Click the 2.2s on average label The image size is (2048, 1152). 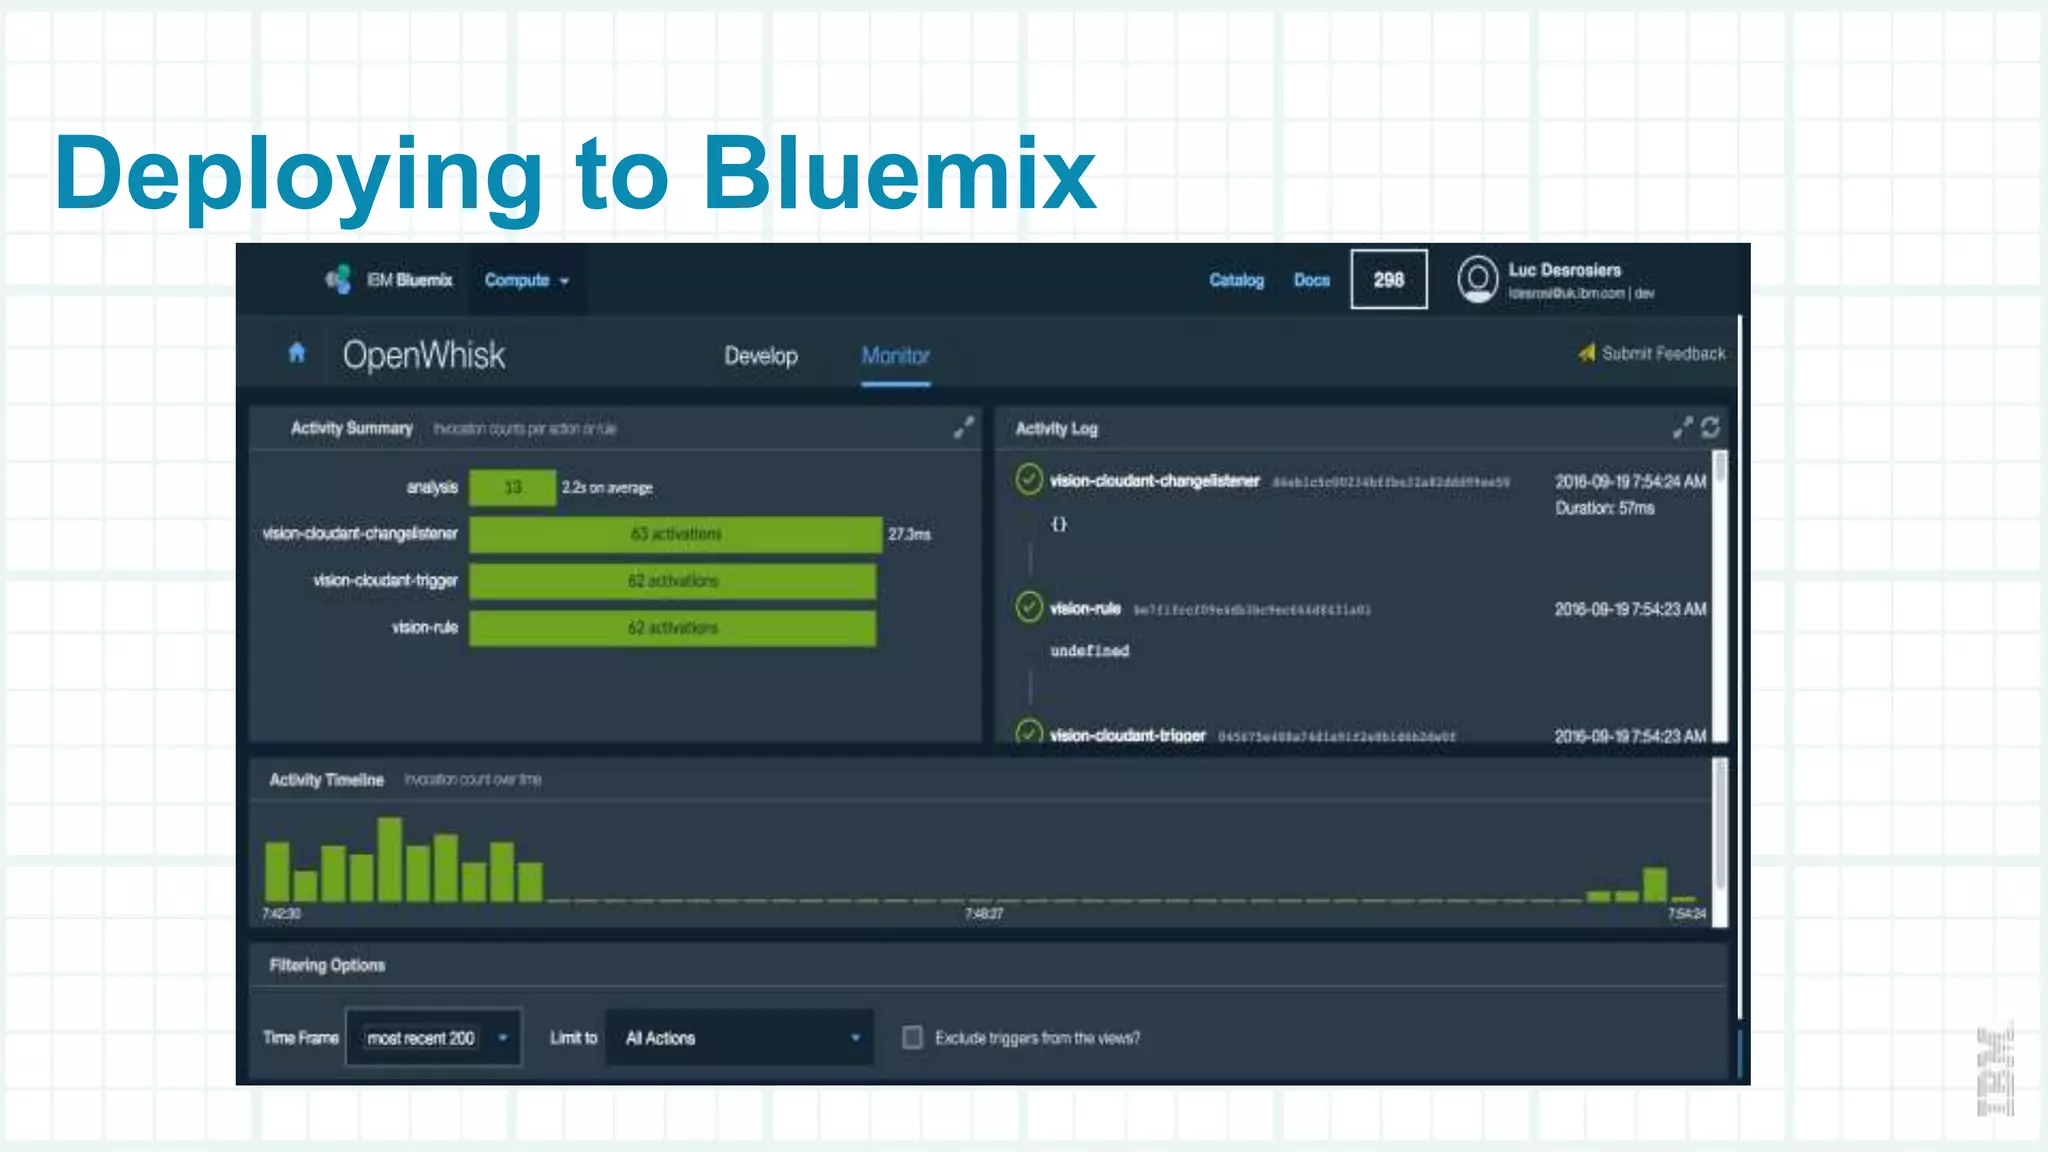[x=606, y=488]
